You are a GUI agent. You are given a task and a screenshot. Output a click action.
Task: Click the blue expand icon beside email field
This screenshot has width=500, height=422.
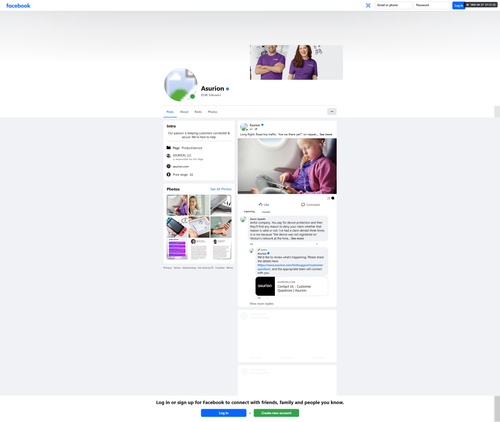pyautogui.click(x=368, y=5)
